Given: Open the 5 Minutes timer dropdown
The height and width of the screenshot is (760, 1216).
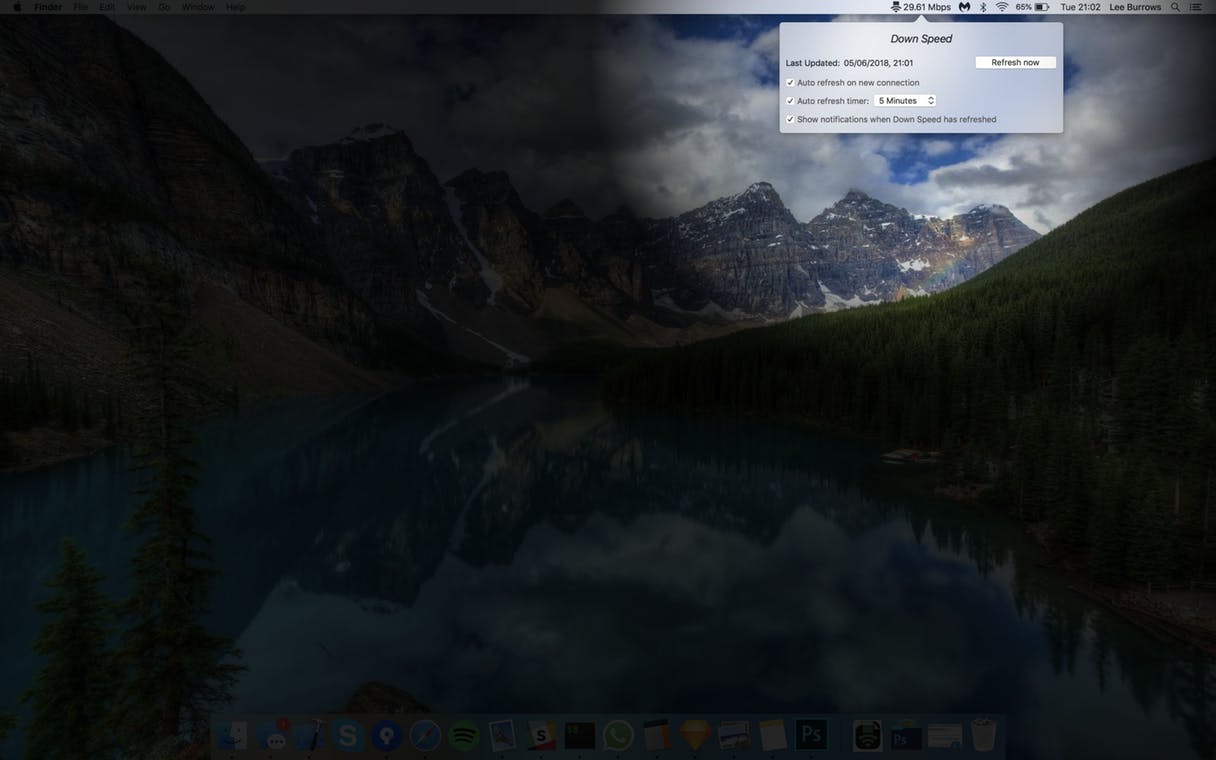Looking at the screenshot, I should (x=905, y=101).
